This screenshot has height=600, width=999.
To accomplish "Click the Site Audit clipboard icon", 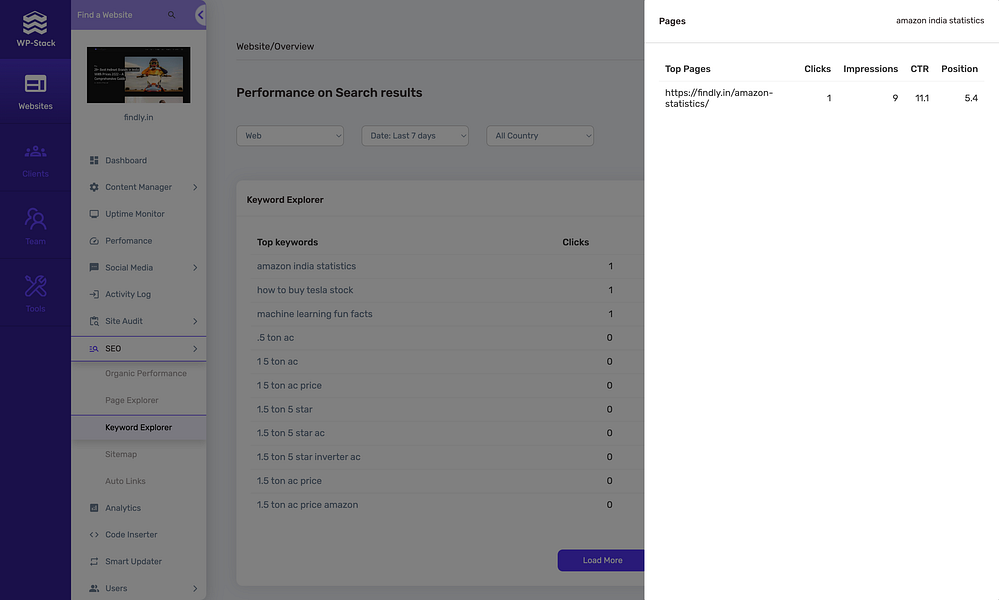I will click(x=94, y=321).
